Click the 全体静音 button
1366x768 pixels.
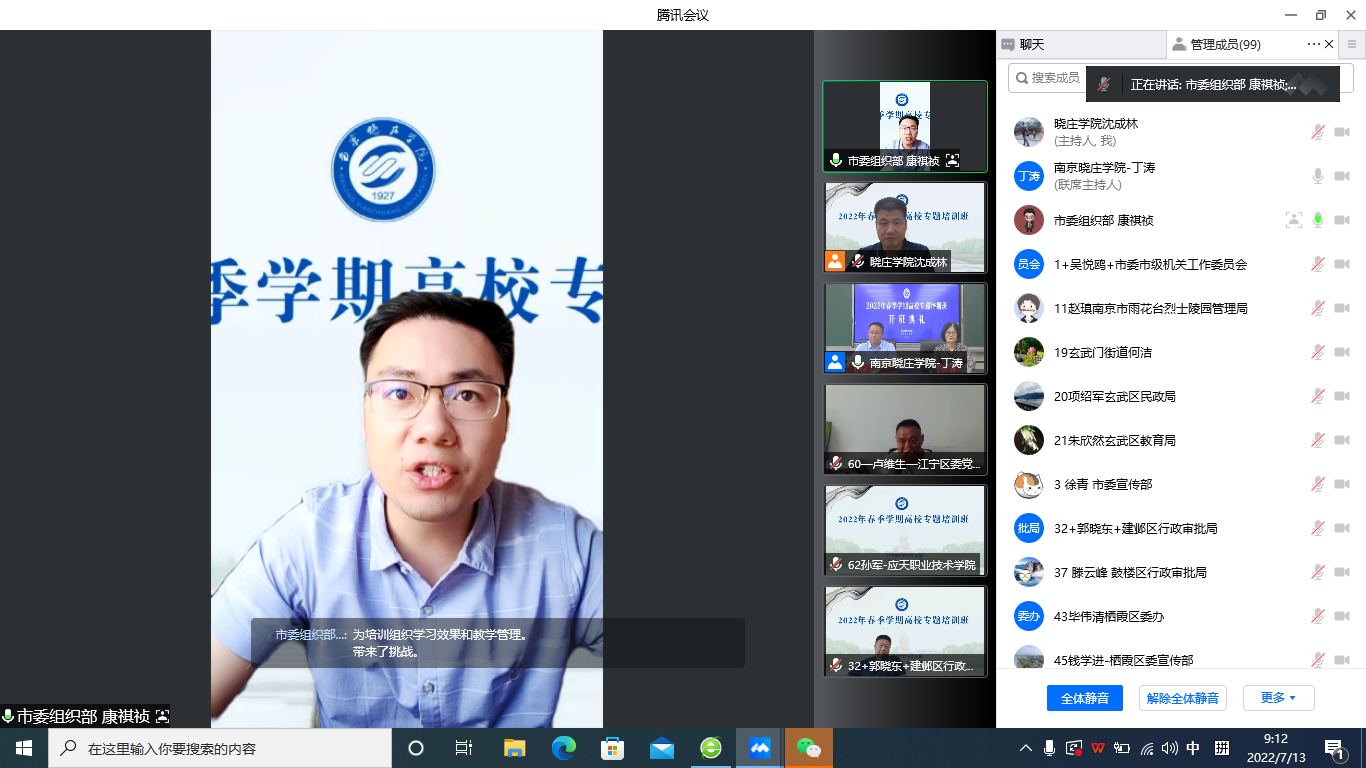[x=1084, y=698]
